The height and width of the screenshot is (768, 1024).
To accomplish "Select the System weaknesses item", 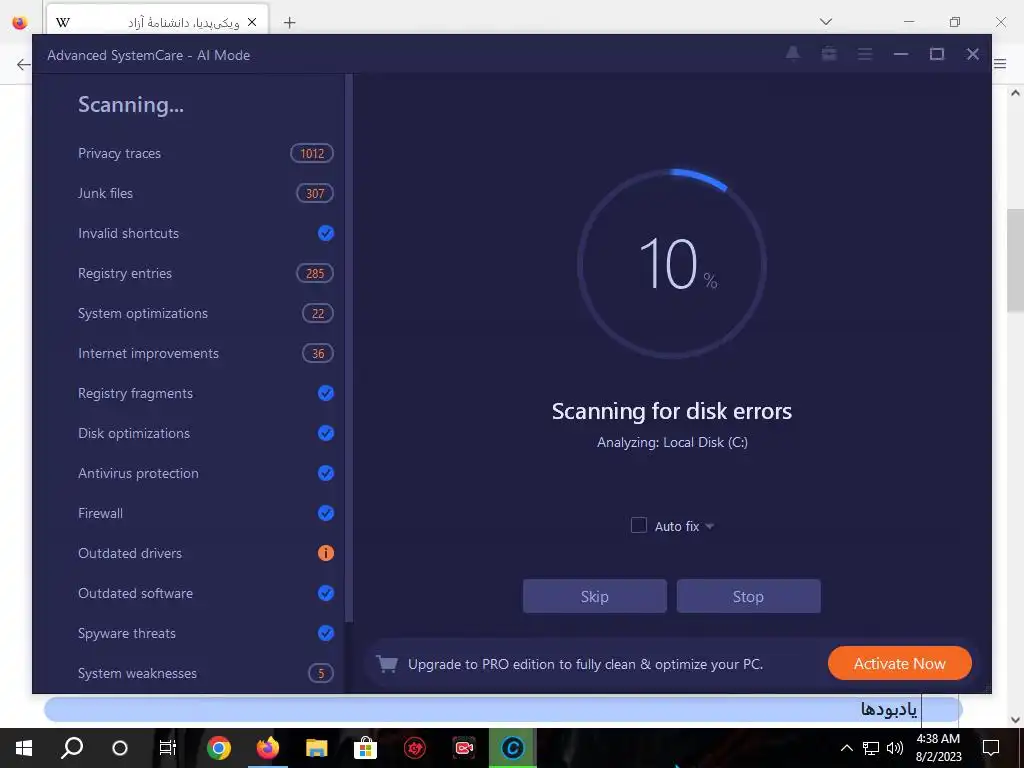I will click(137, 673).
